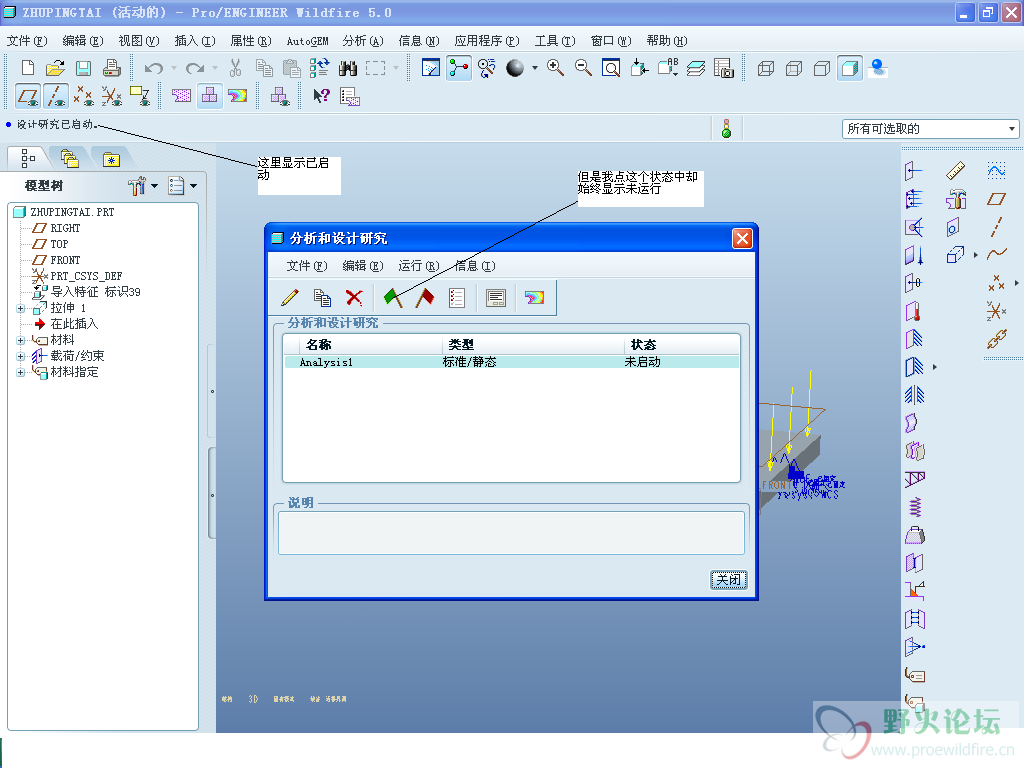This screenshot has width=1024, height=768.
Task: Click the spring icon on right toolbar
Action: [x=915, y=507]
